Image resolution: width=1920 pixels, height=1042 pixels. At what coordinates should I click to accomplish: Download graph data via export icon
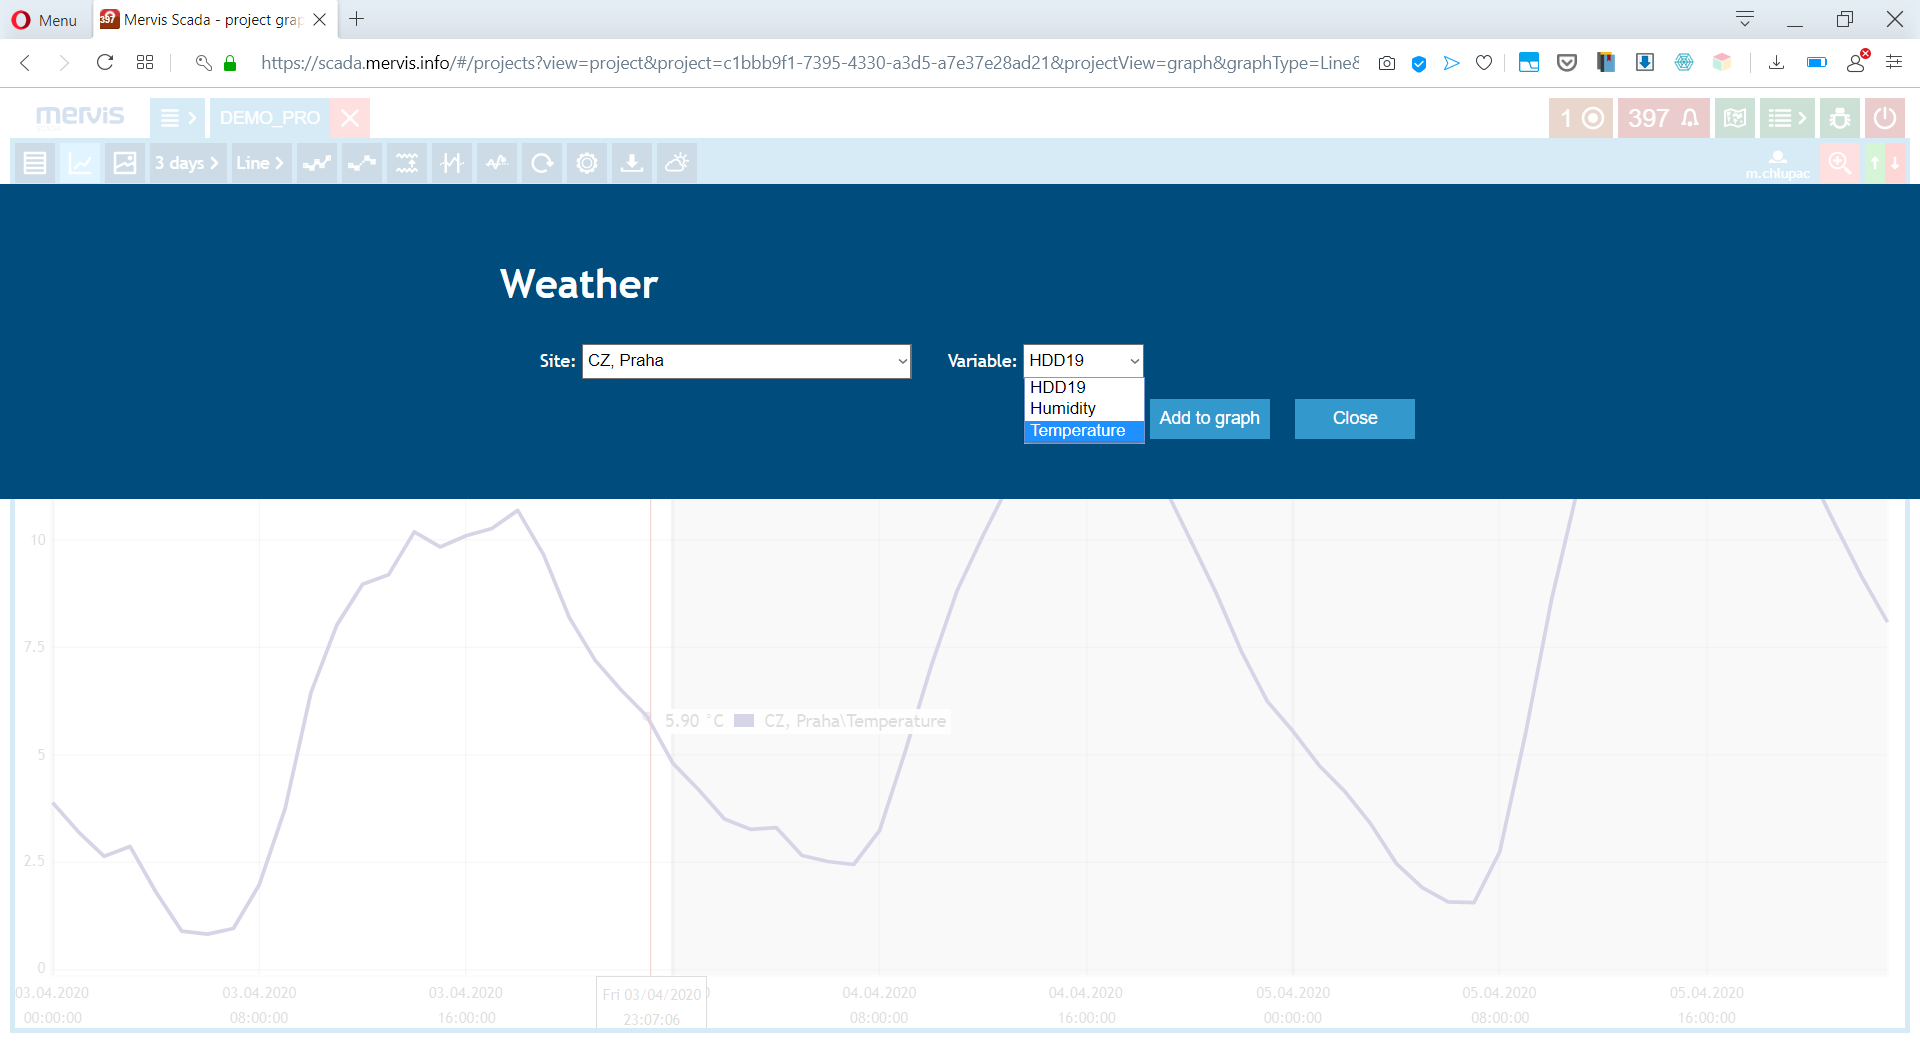(632, 162)
